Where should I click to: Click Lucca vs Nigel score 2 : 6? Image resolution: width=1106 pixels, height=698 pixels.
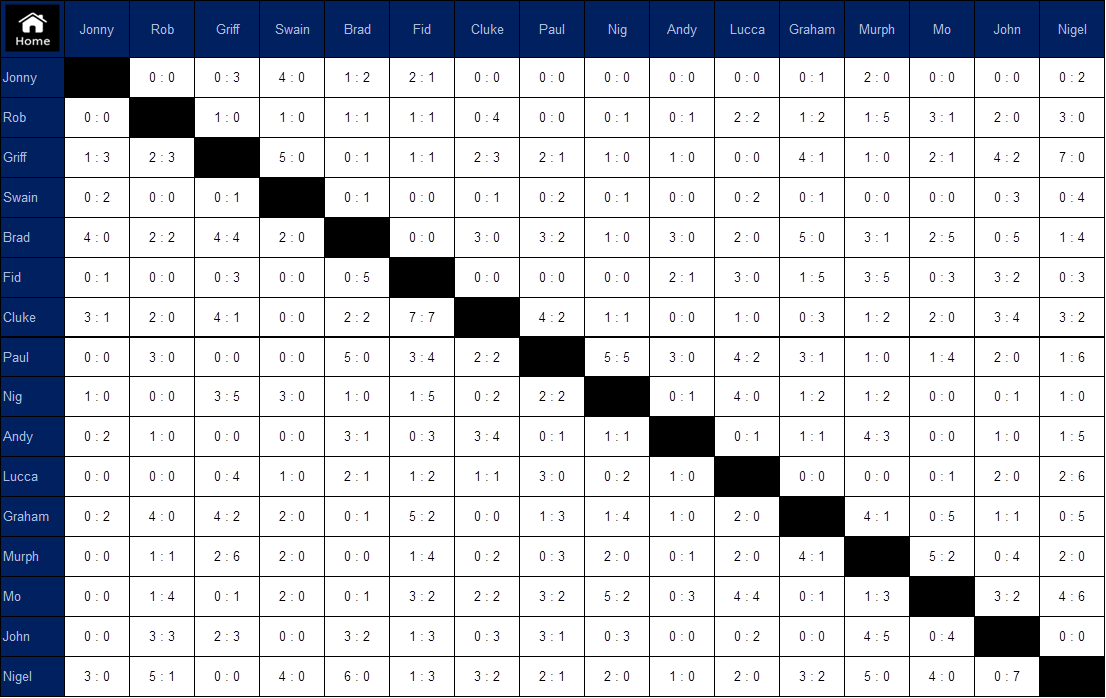pos(1072,477)
